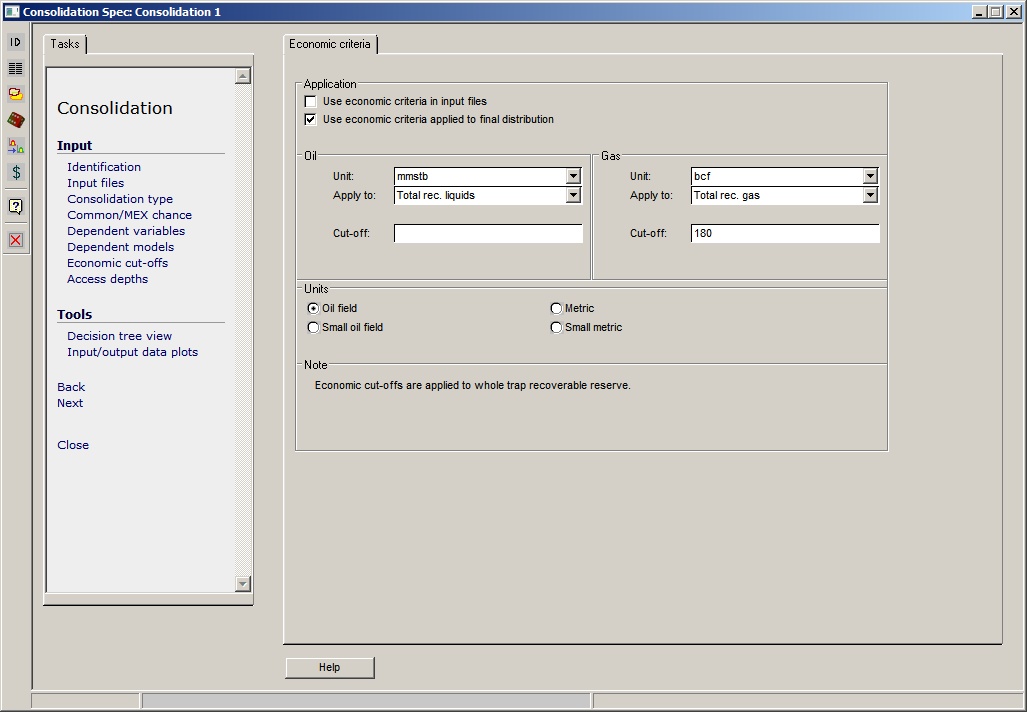Click the black lines list icon
The image size is (1027, 712).
pyautogui.click(x=15, y=68)
